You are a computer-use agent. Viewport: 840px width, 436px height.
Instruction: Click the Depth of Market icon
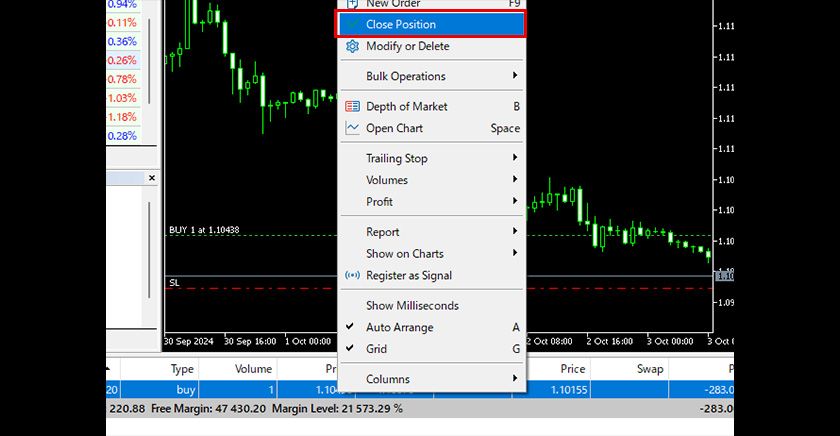click(x=352, y=106)
